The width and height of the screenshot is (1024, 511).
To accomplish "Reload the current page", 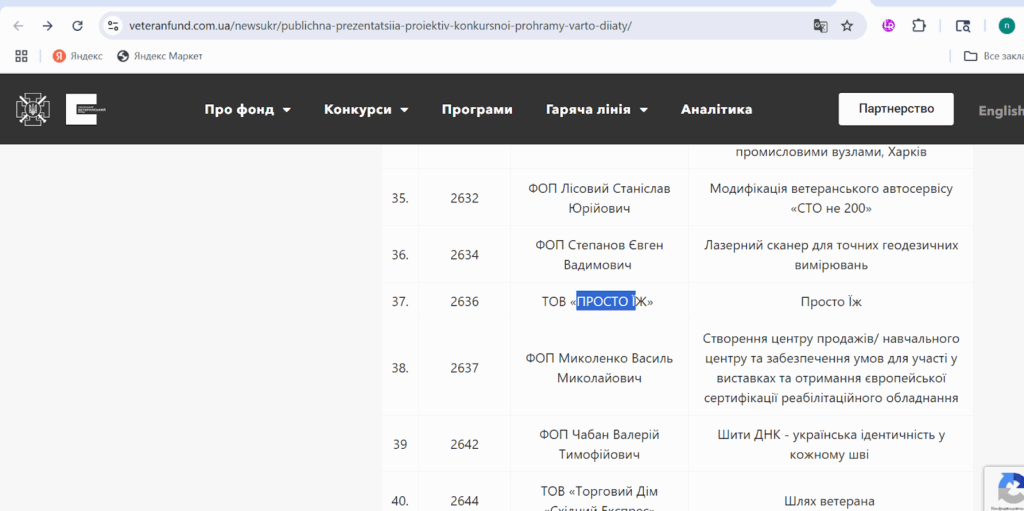I will (77, 26).
